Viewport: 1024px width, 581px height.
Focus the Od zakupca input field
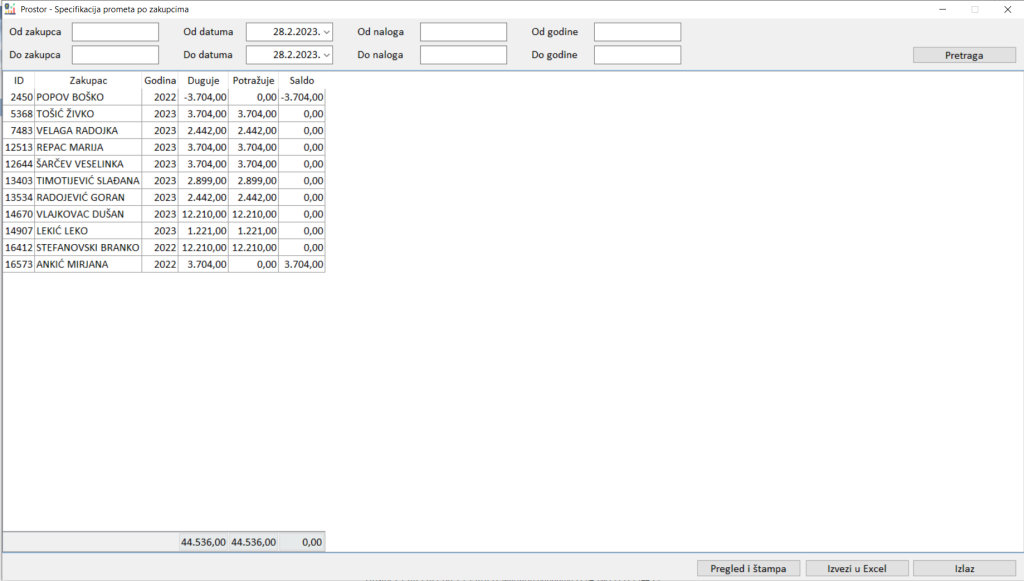coord(115,32)
